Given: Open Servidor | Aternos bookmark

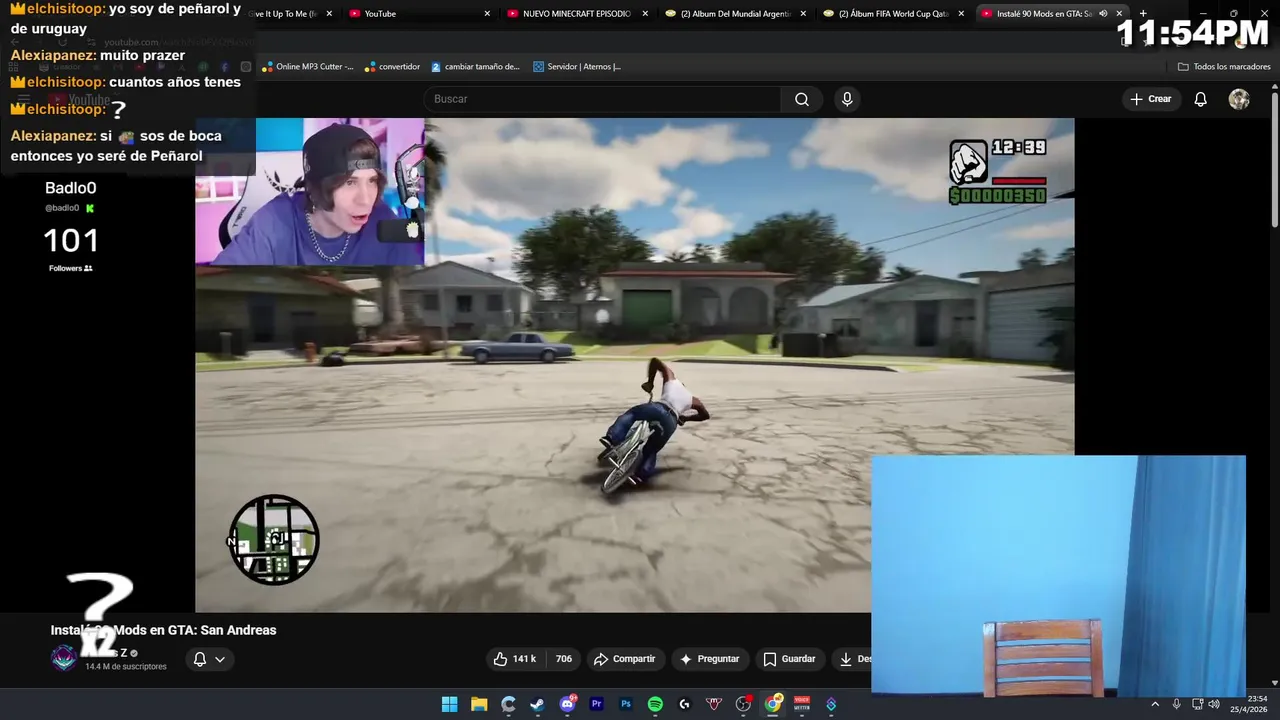Looking at the screenshot, I should (x=577, y=67).
